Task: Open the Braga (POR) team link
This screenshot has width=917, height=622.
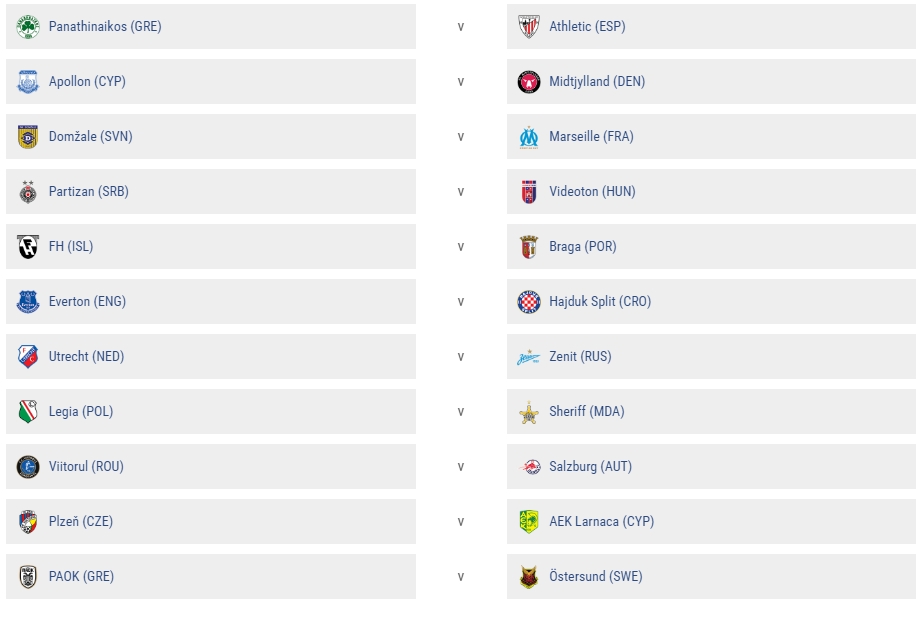Action: tap(582, 247)
